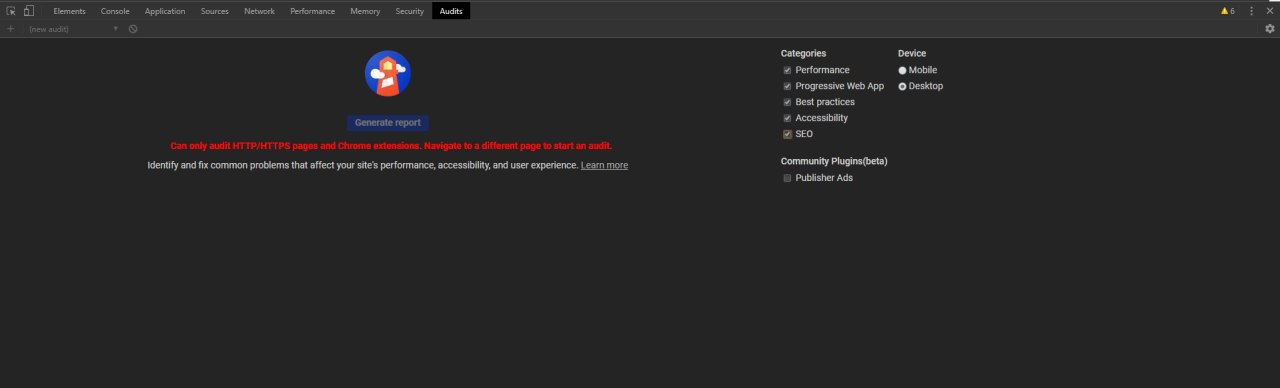This screenshot has height=388, width=1280.
Task: Select the Desktop device radio button
Action: 902,86
